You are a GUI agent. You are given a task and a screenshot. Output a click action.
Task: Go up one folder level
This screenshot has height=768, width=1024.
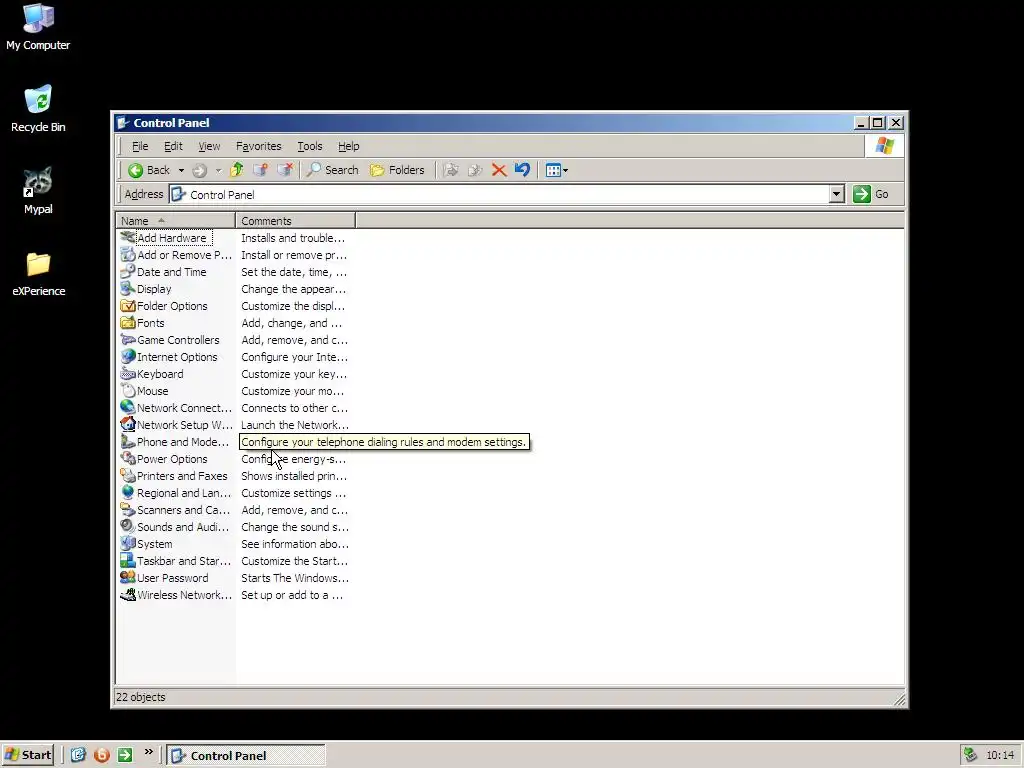click(x=236, y=170)
